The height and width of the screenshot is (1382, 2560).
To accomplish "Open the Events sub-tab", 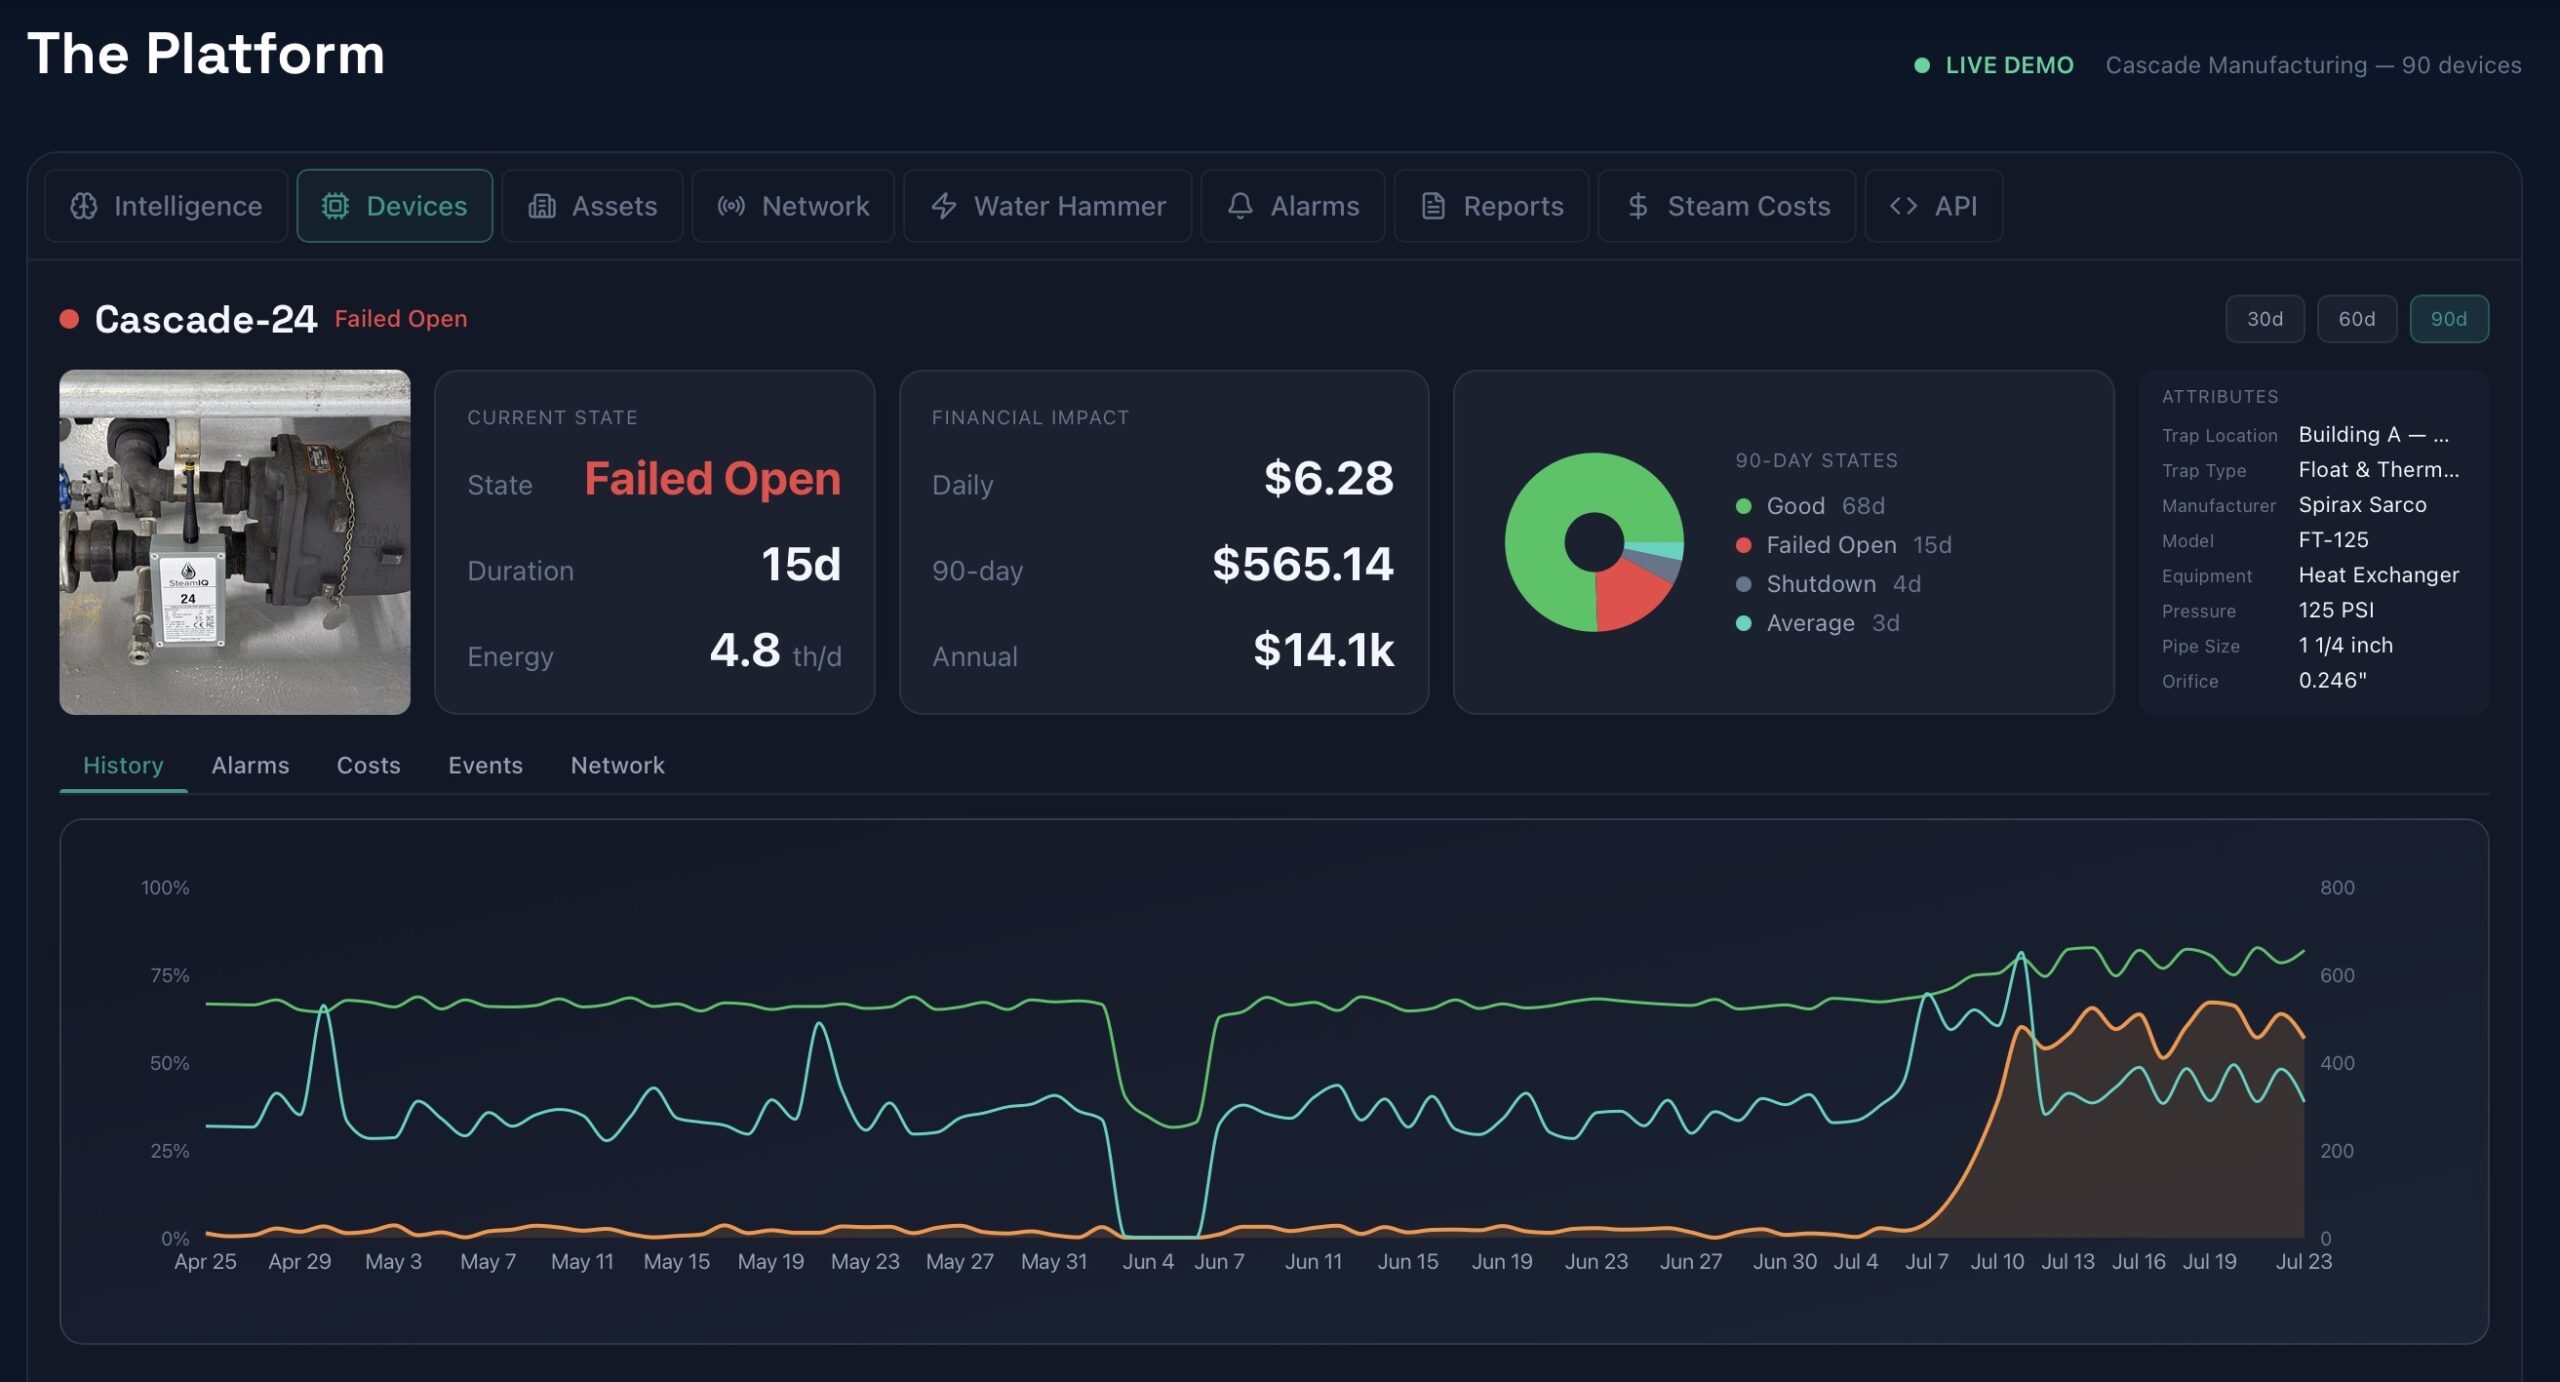I will [485, 765].
